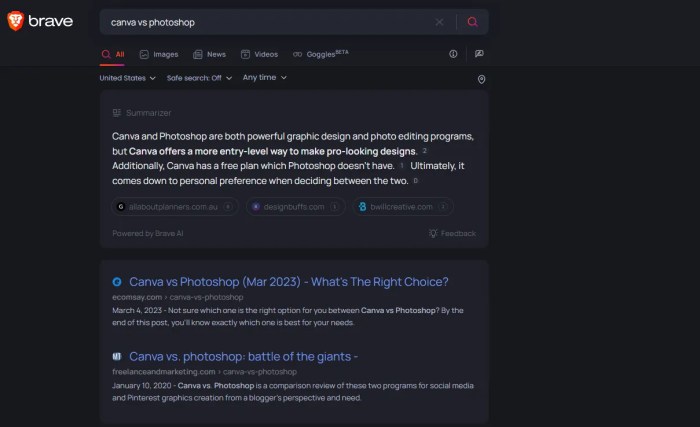The width and height of the screenshot is (700, 427).
Task: Click citation number 1 after doesn't have
Action: pyautogui.click(x=401, y=166)
